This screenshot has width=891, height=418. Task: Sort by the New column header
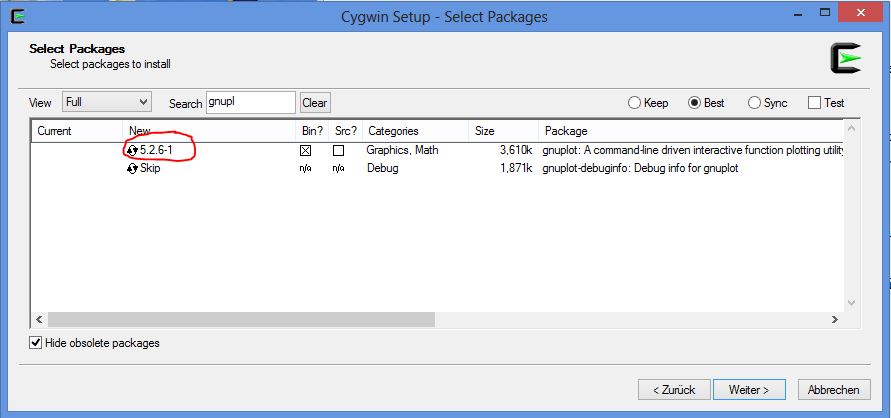pos(209,131)
